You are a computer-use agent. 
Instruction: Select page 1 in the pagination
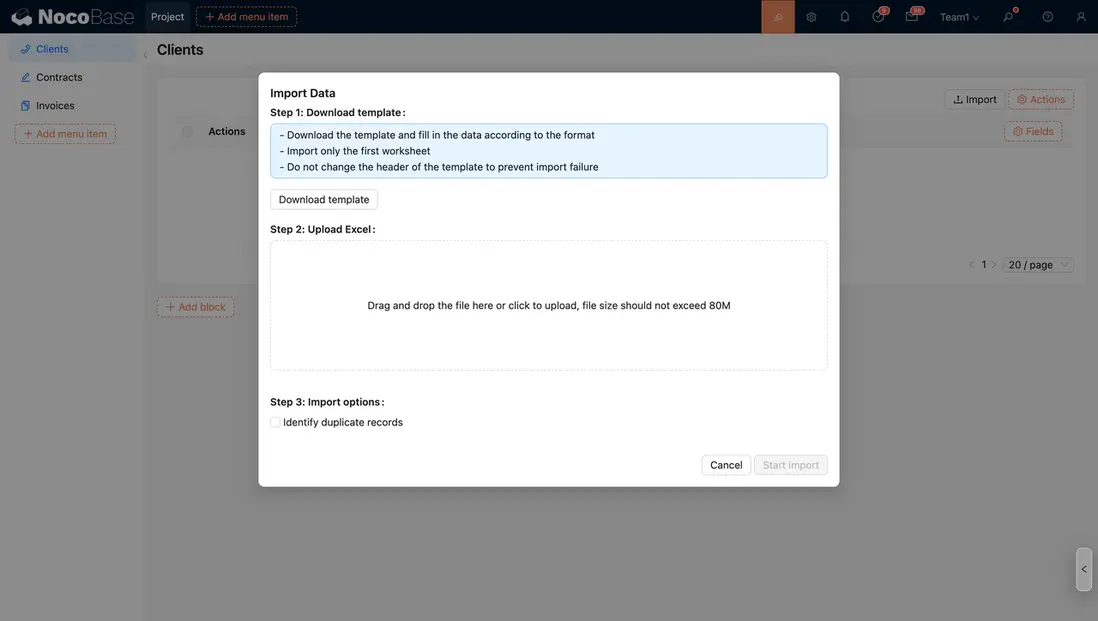pos(983,265)
